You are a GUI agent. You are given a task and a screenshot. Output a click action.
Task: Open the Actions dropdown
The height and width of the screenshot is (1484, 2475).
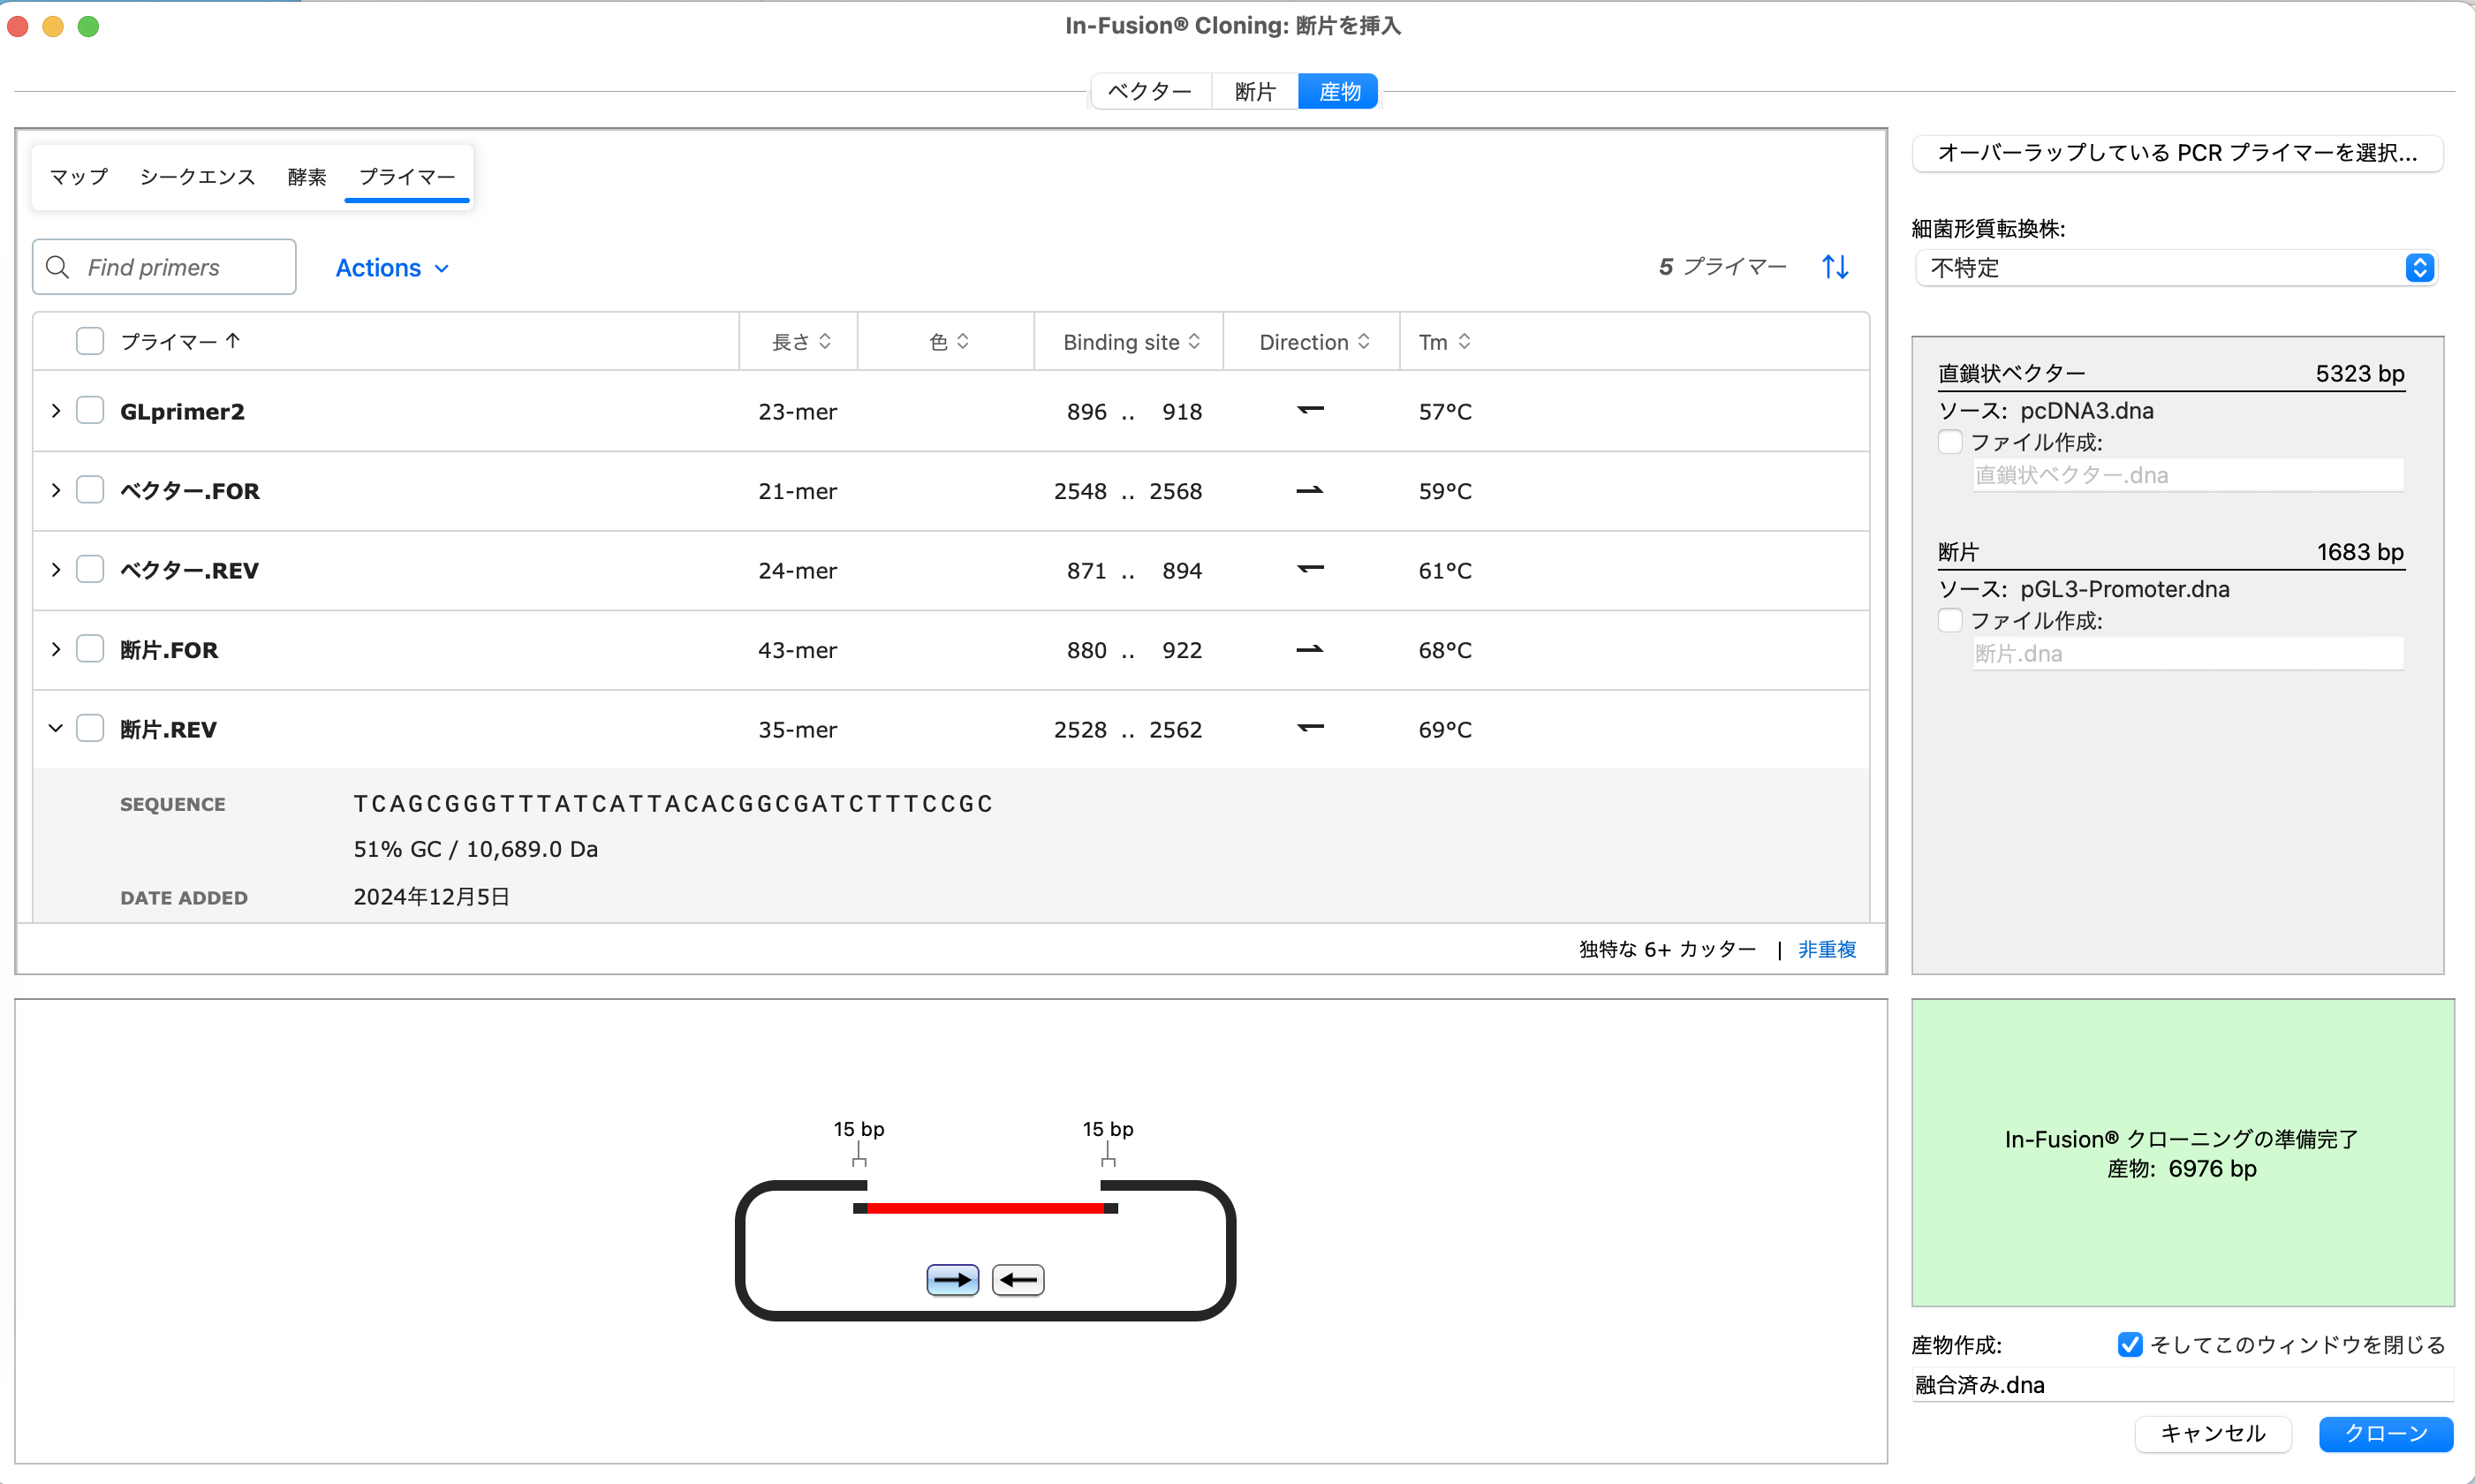point(392,267)
